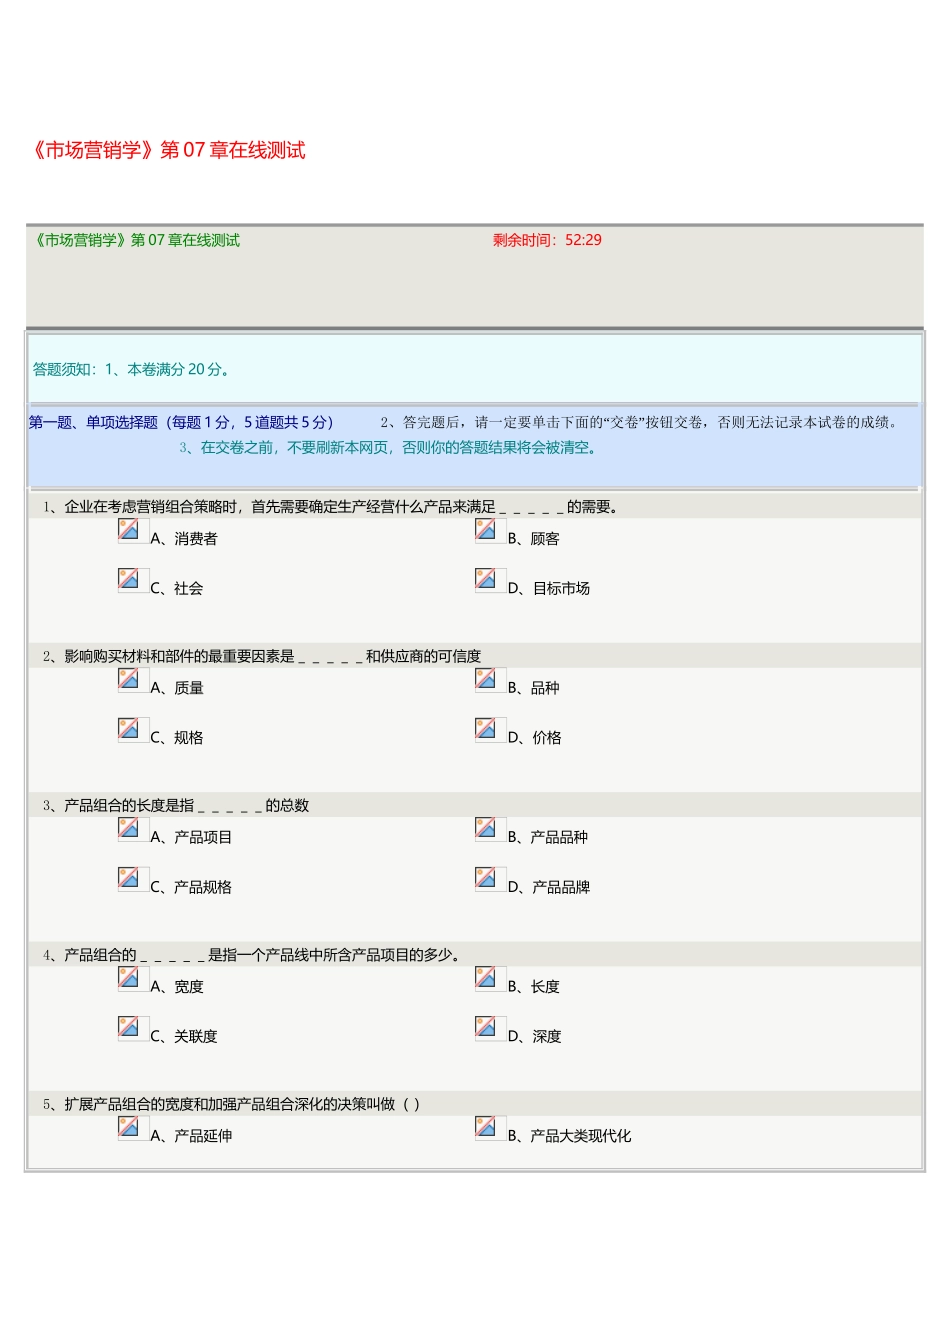Select answer text A、宽度
Screen dimensions: 950x1344
177,987
